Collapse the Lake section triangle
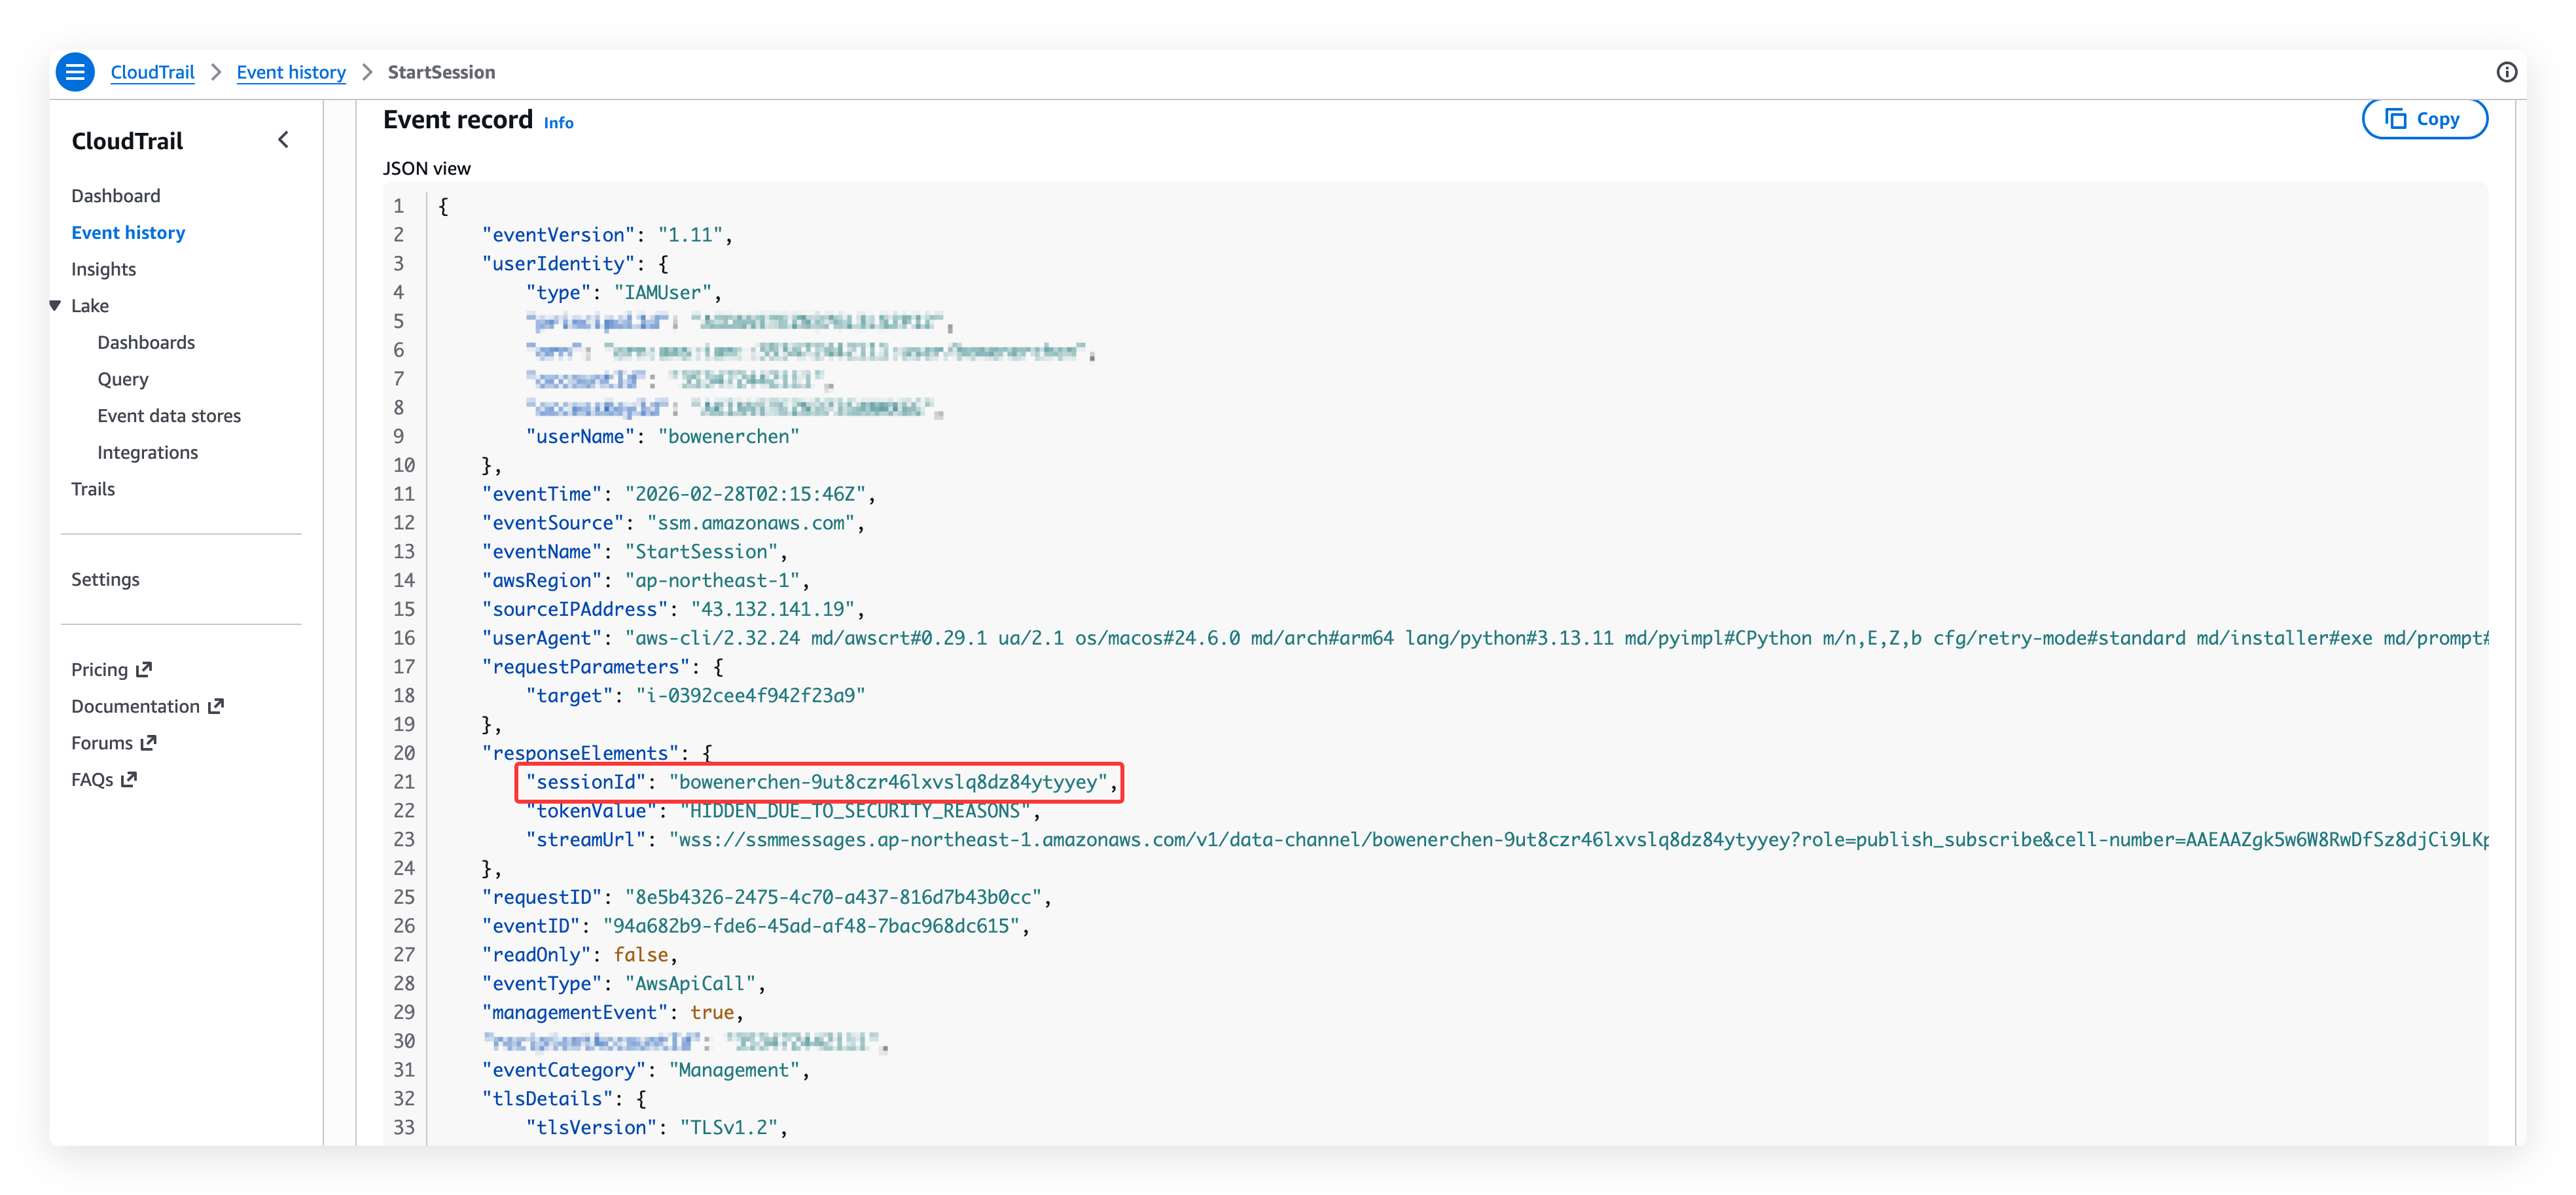 [56, 306]
